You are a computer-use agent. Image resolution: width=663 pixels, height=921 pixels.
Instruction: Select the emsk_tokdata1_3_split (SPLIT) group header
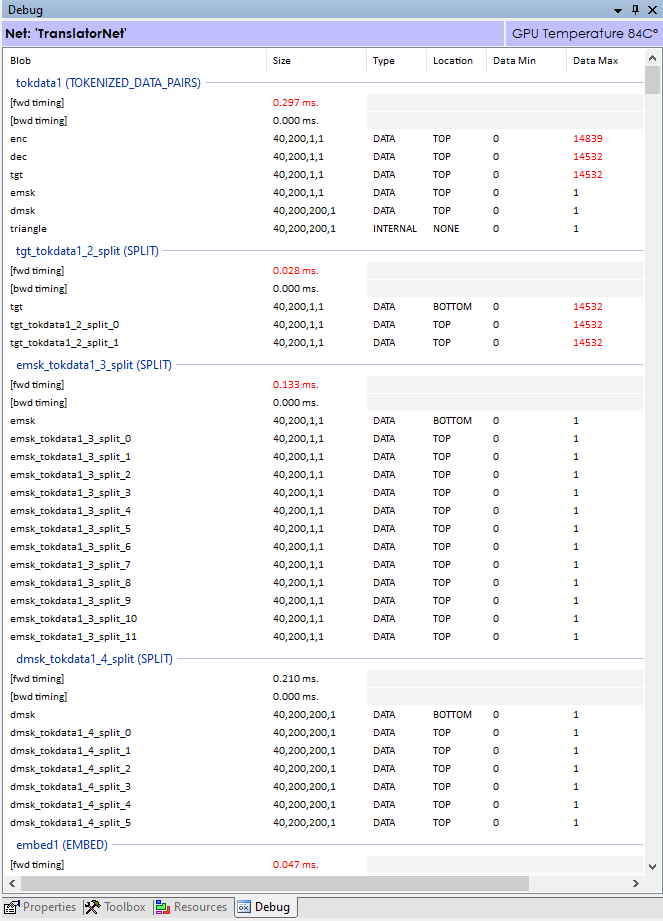coord(94,365)
